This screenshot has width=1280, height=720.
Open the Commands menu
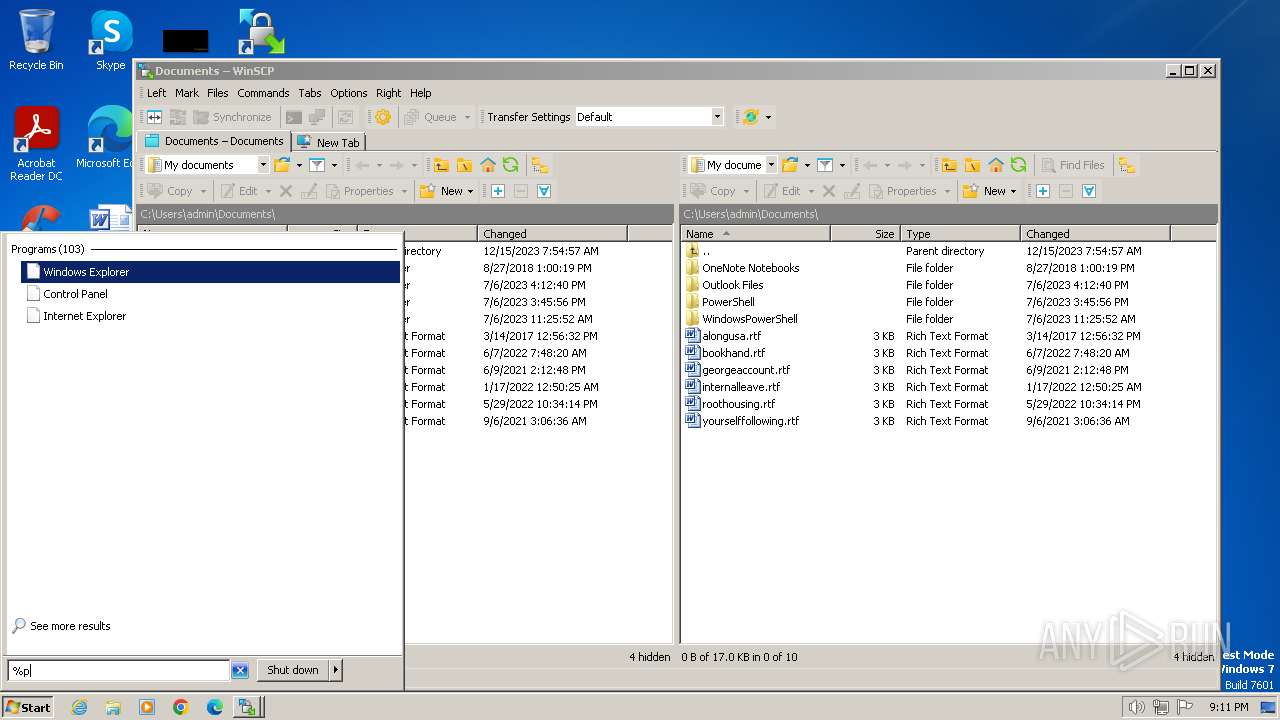pyautogui.click(x=263, y=93)
